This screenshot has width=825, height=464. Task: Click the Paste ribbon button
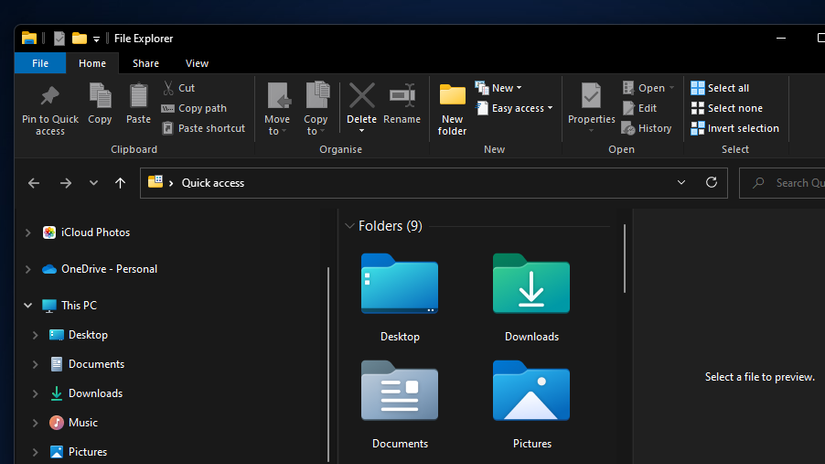(138, 104)
